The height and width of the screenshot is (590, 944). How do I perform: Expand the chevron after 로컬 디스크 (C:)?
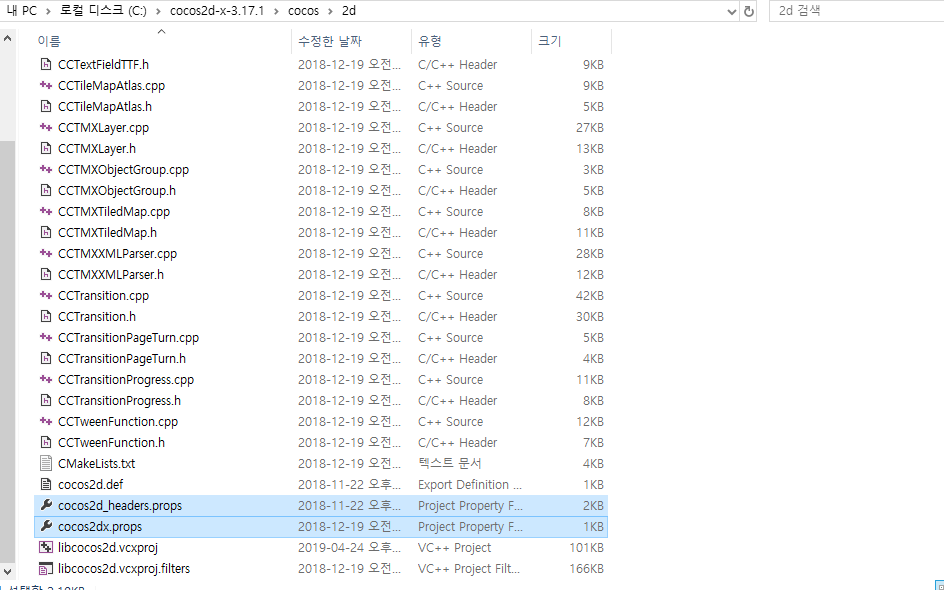point(158,11)
